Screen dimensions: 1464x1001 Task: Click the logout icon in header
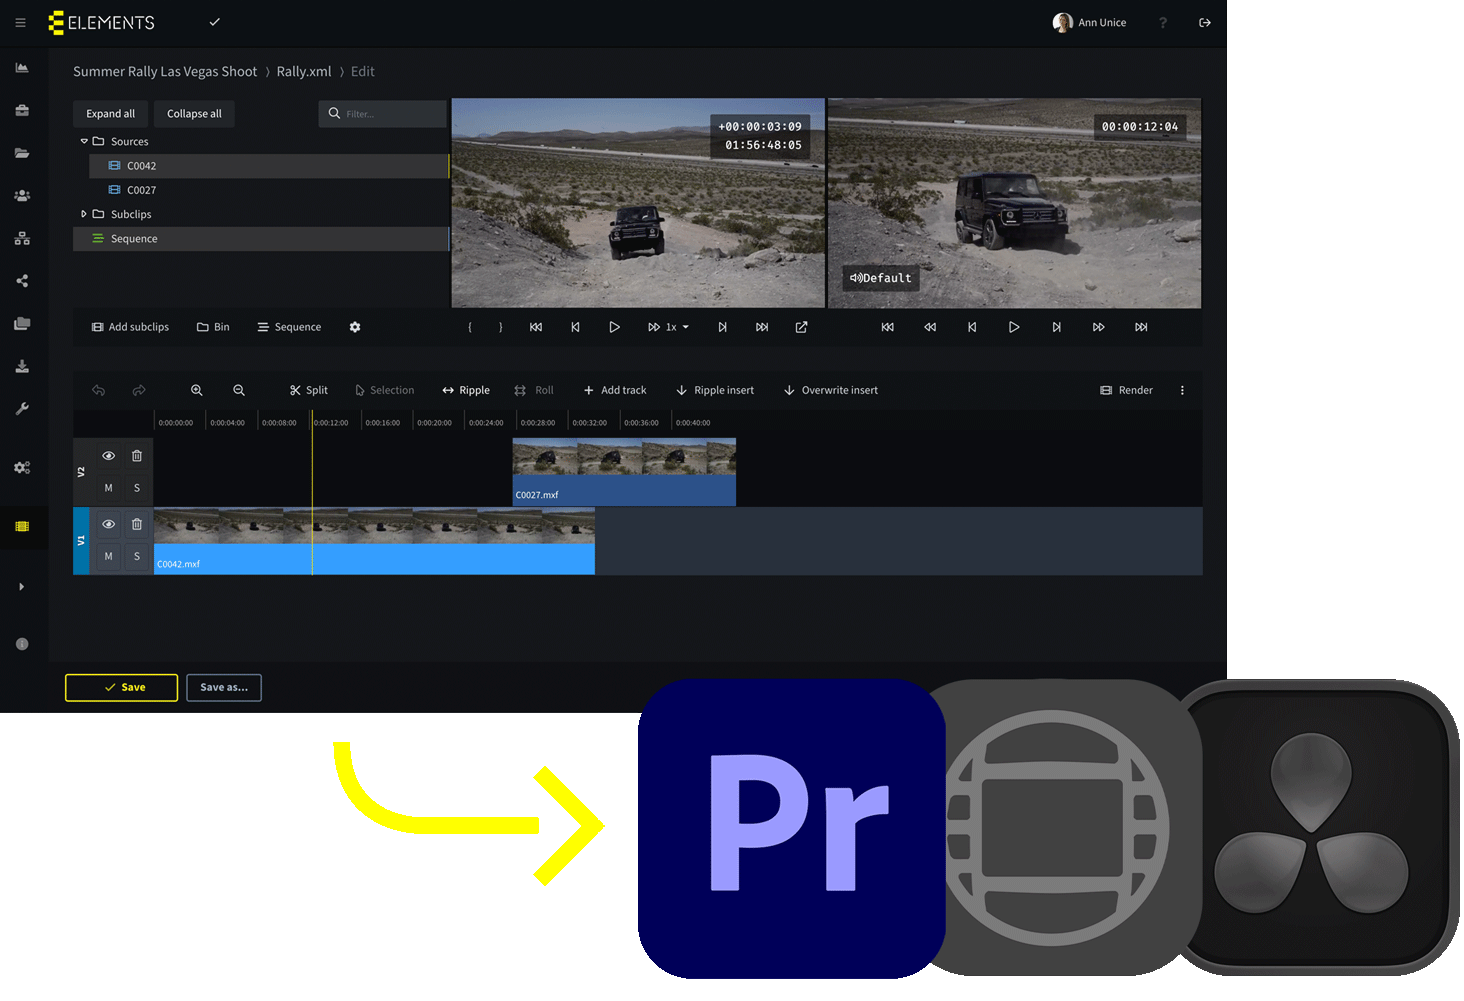click(1205, 23)
